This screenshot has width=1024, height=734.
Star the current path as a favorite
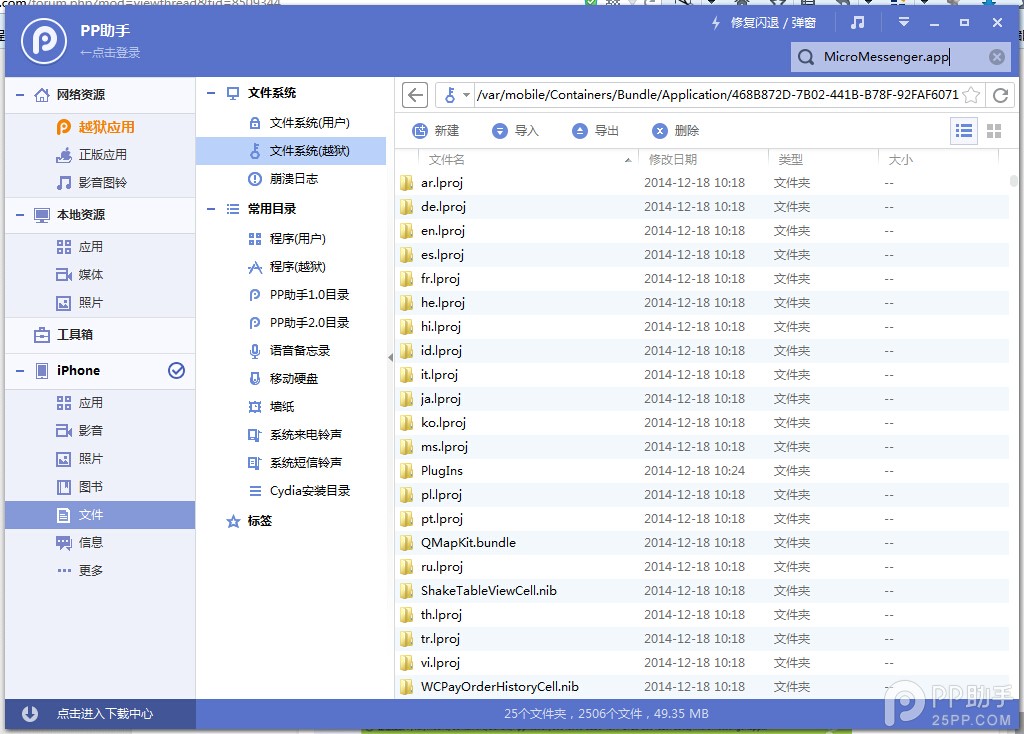pos(969,95)
